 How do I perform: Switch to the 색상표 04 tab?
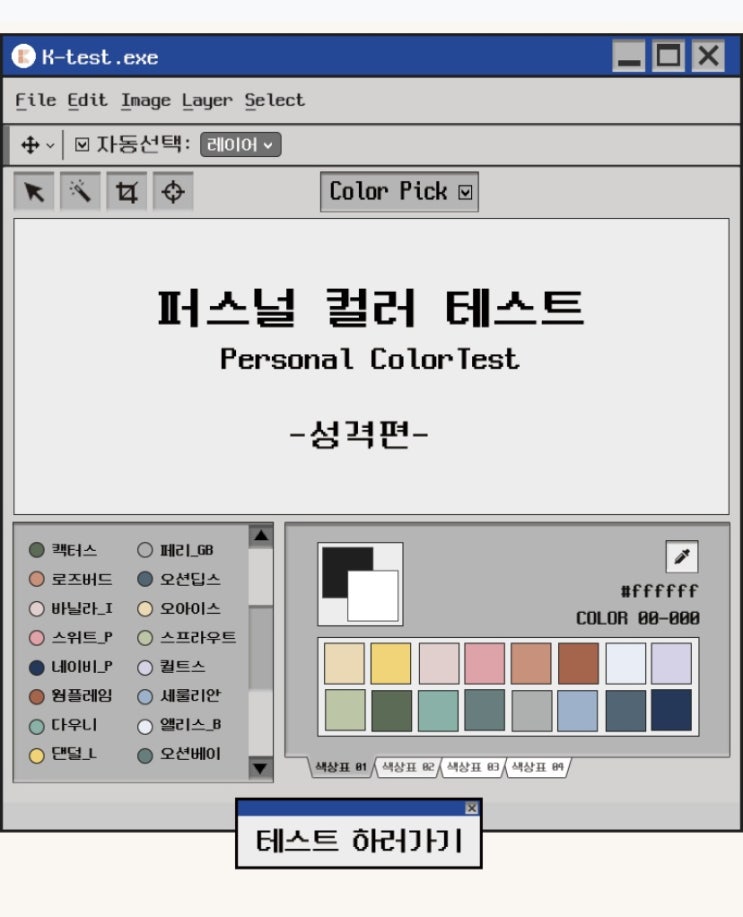(x=538, y=767)
